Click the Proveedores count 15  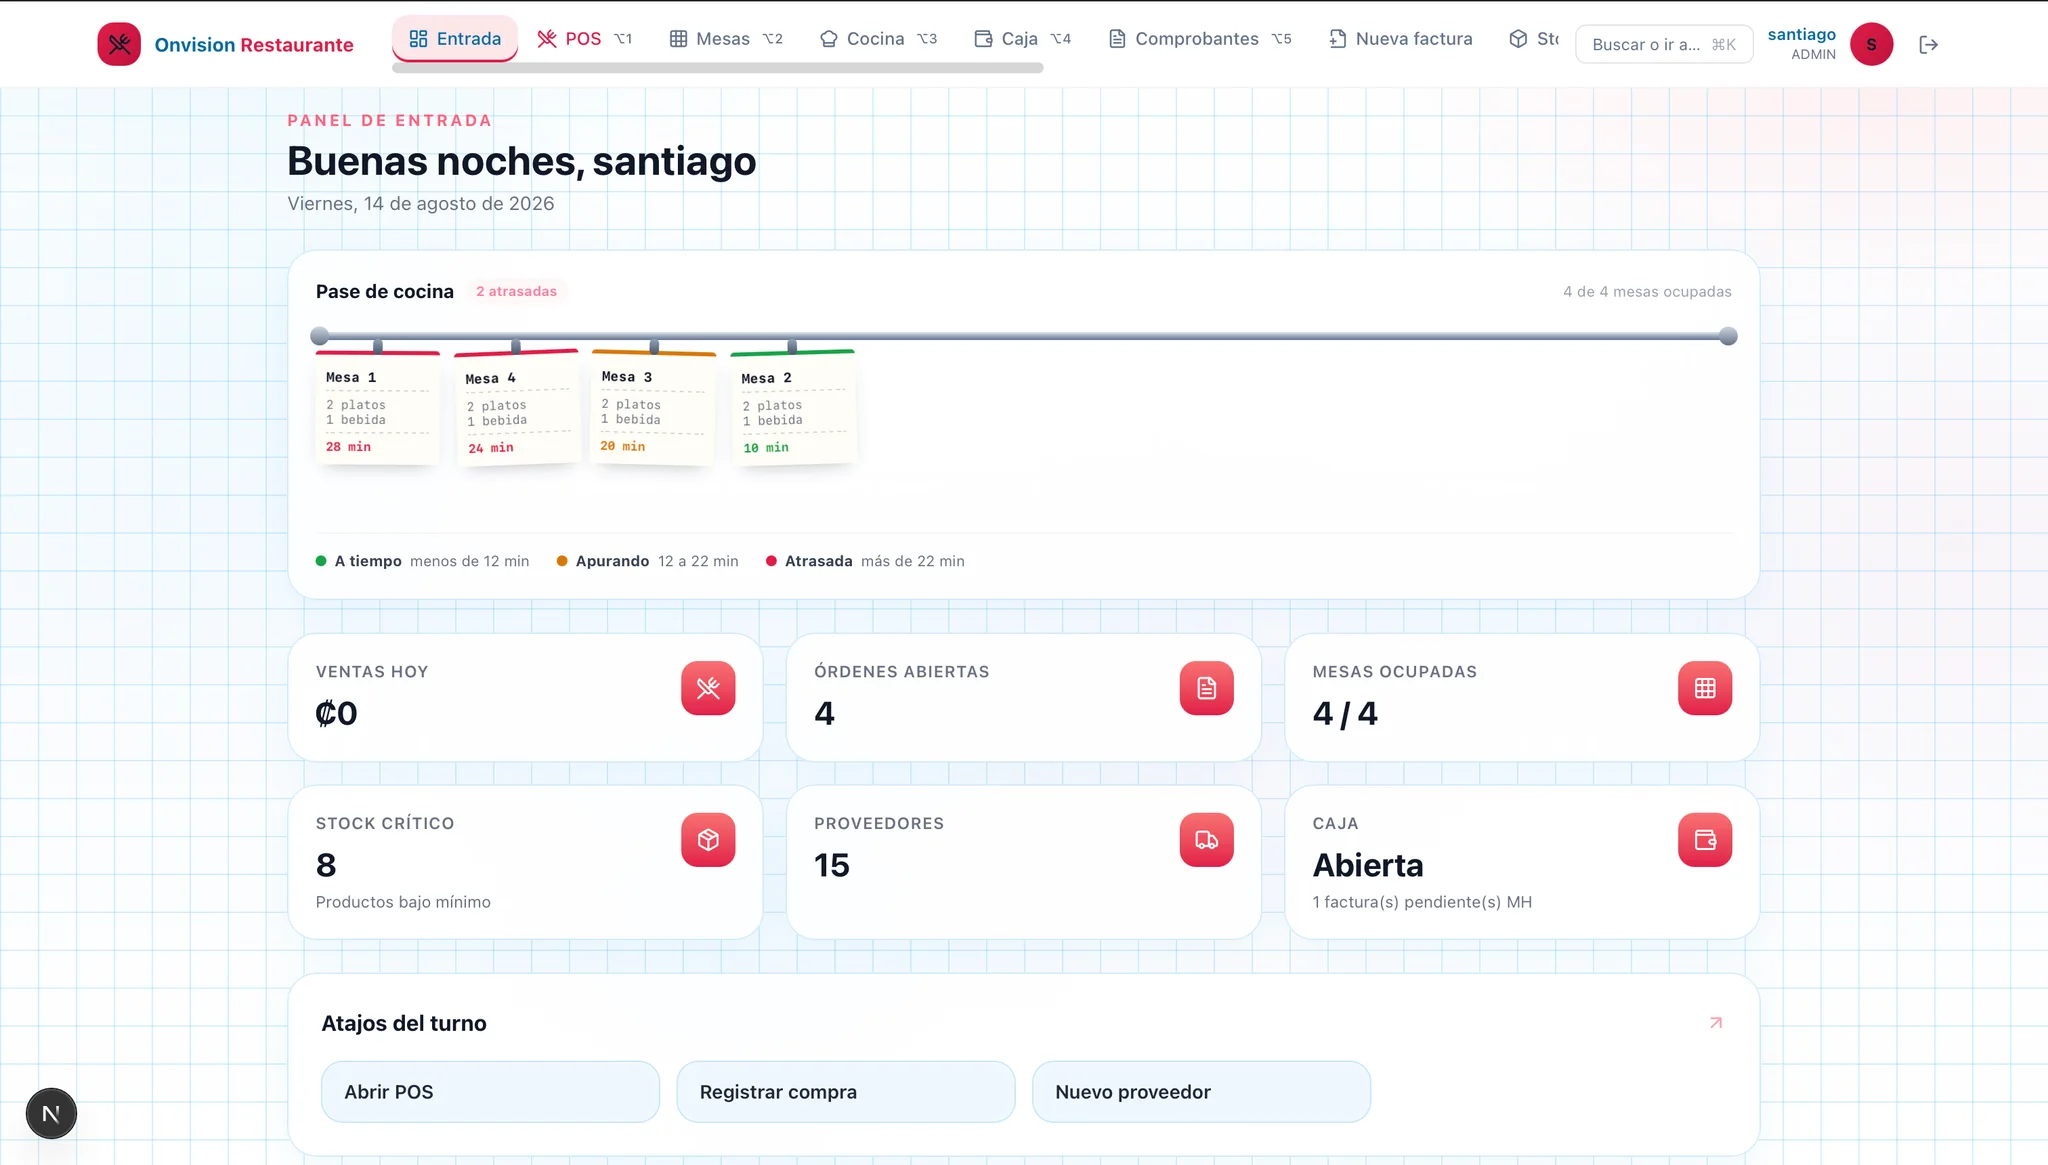[x=832, y=865]
